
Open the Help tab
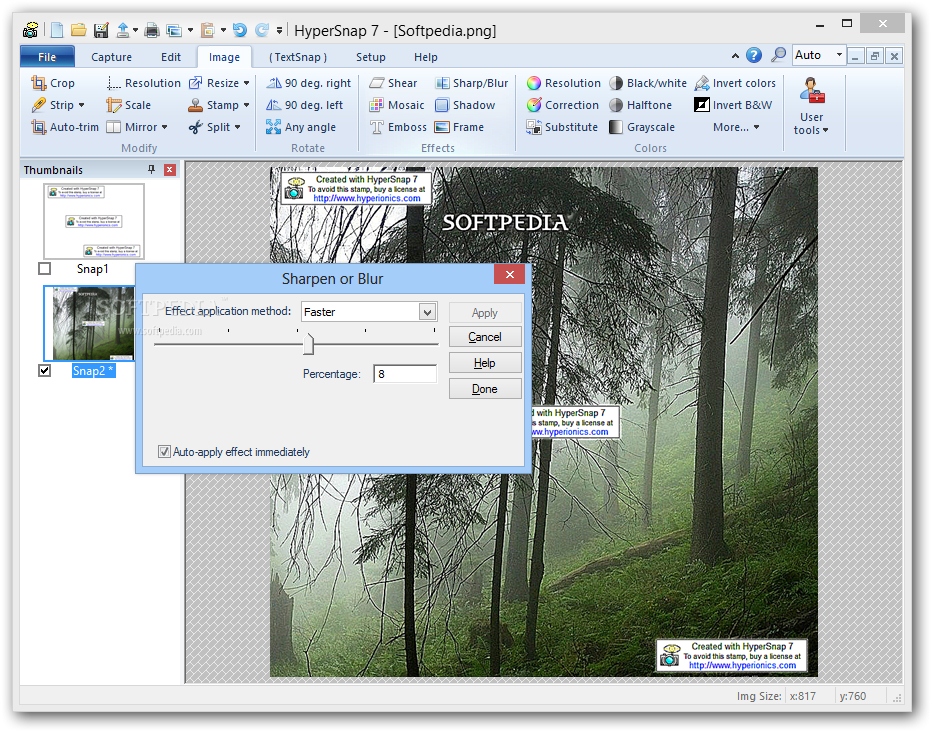[x=426, y=57]
